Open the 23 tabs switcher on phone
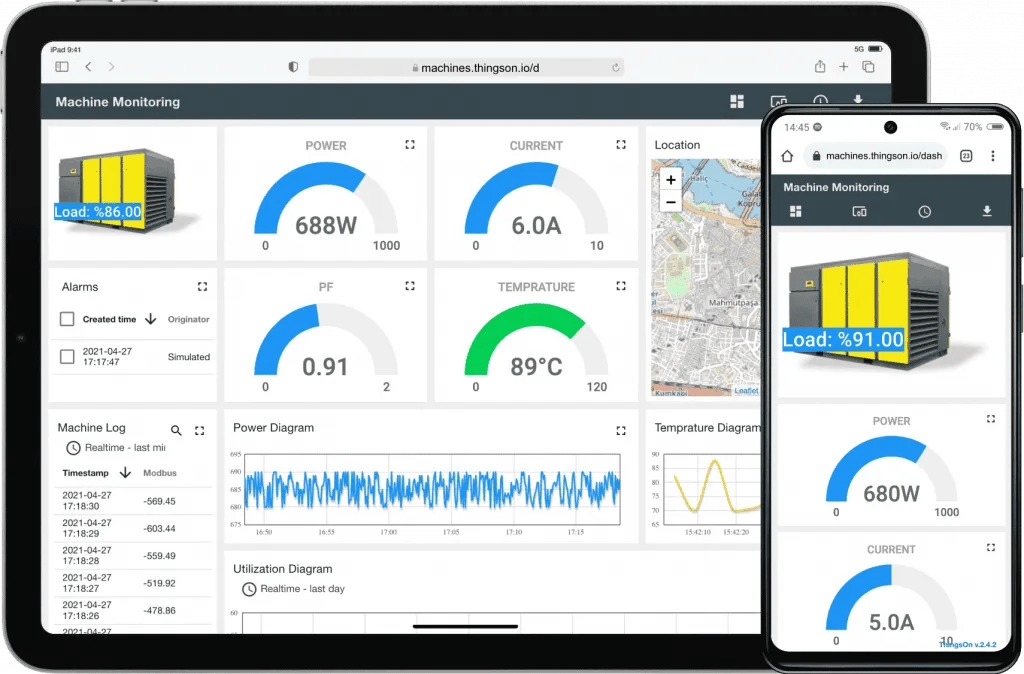The height and width of the screenshot is (674, 1024). pyautogui.click(x=966, y=156)
